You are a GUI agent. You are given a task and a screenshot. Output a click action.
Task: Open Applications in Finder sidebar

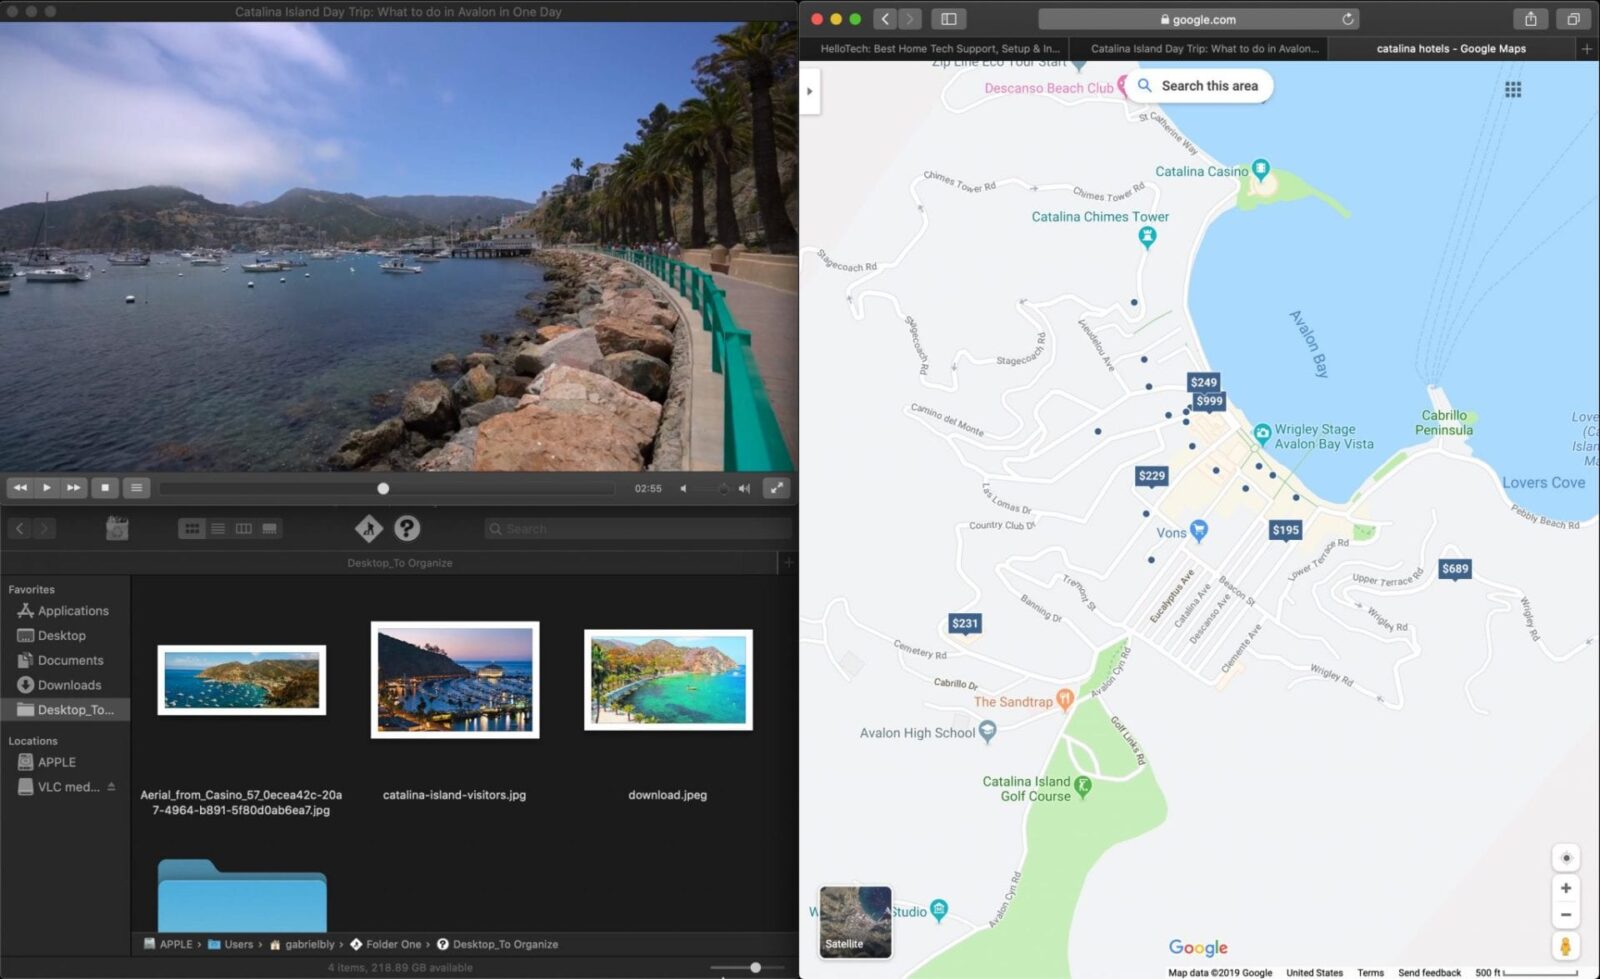point(63,611)
